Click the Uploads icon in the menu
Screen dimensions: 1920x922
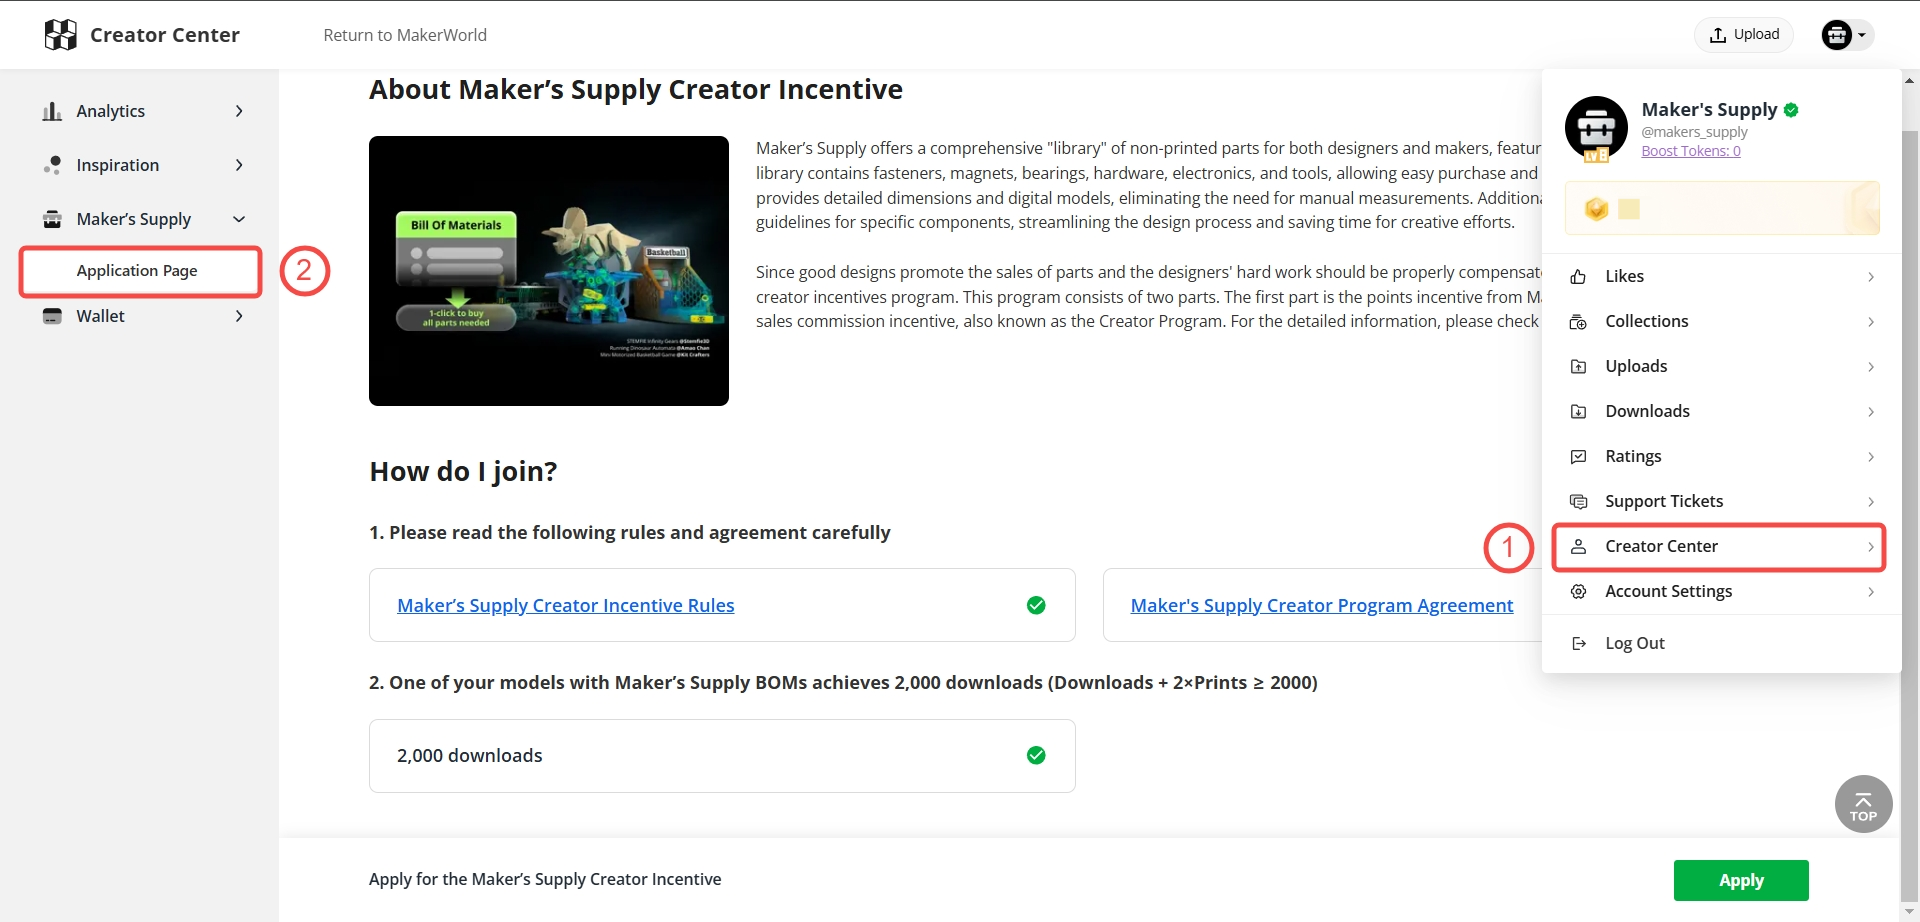pyautogui.click(x=1578, y=367)
